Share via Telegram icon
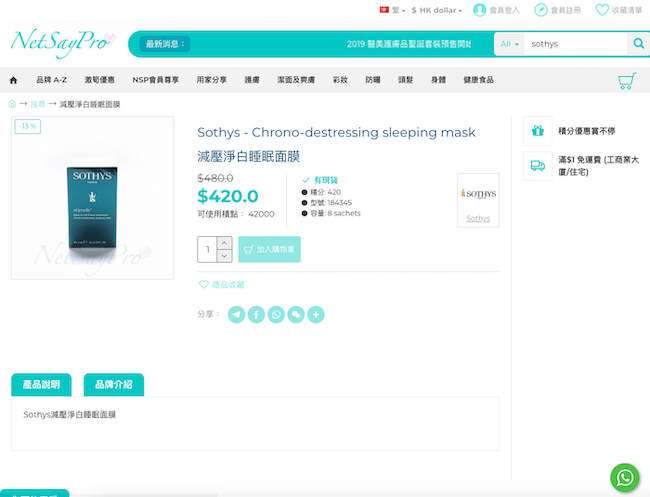This screenshot has height=497, width=650. click(x=236, y=315)
